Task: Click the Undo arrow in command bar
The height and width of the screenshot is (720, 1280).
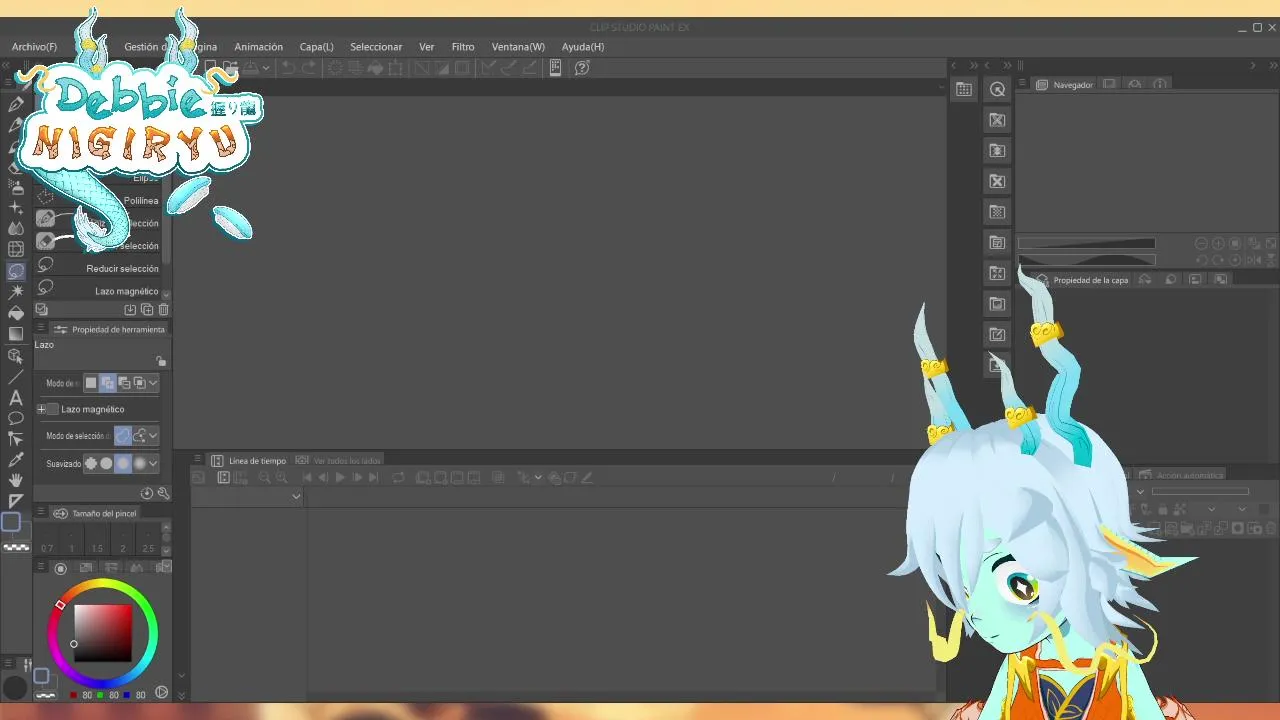Action: (288, 68)
